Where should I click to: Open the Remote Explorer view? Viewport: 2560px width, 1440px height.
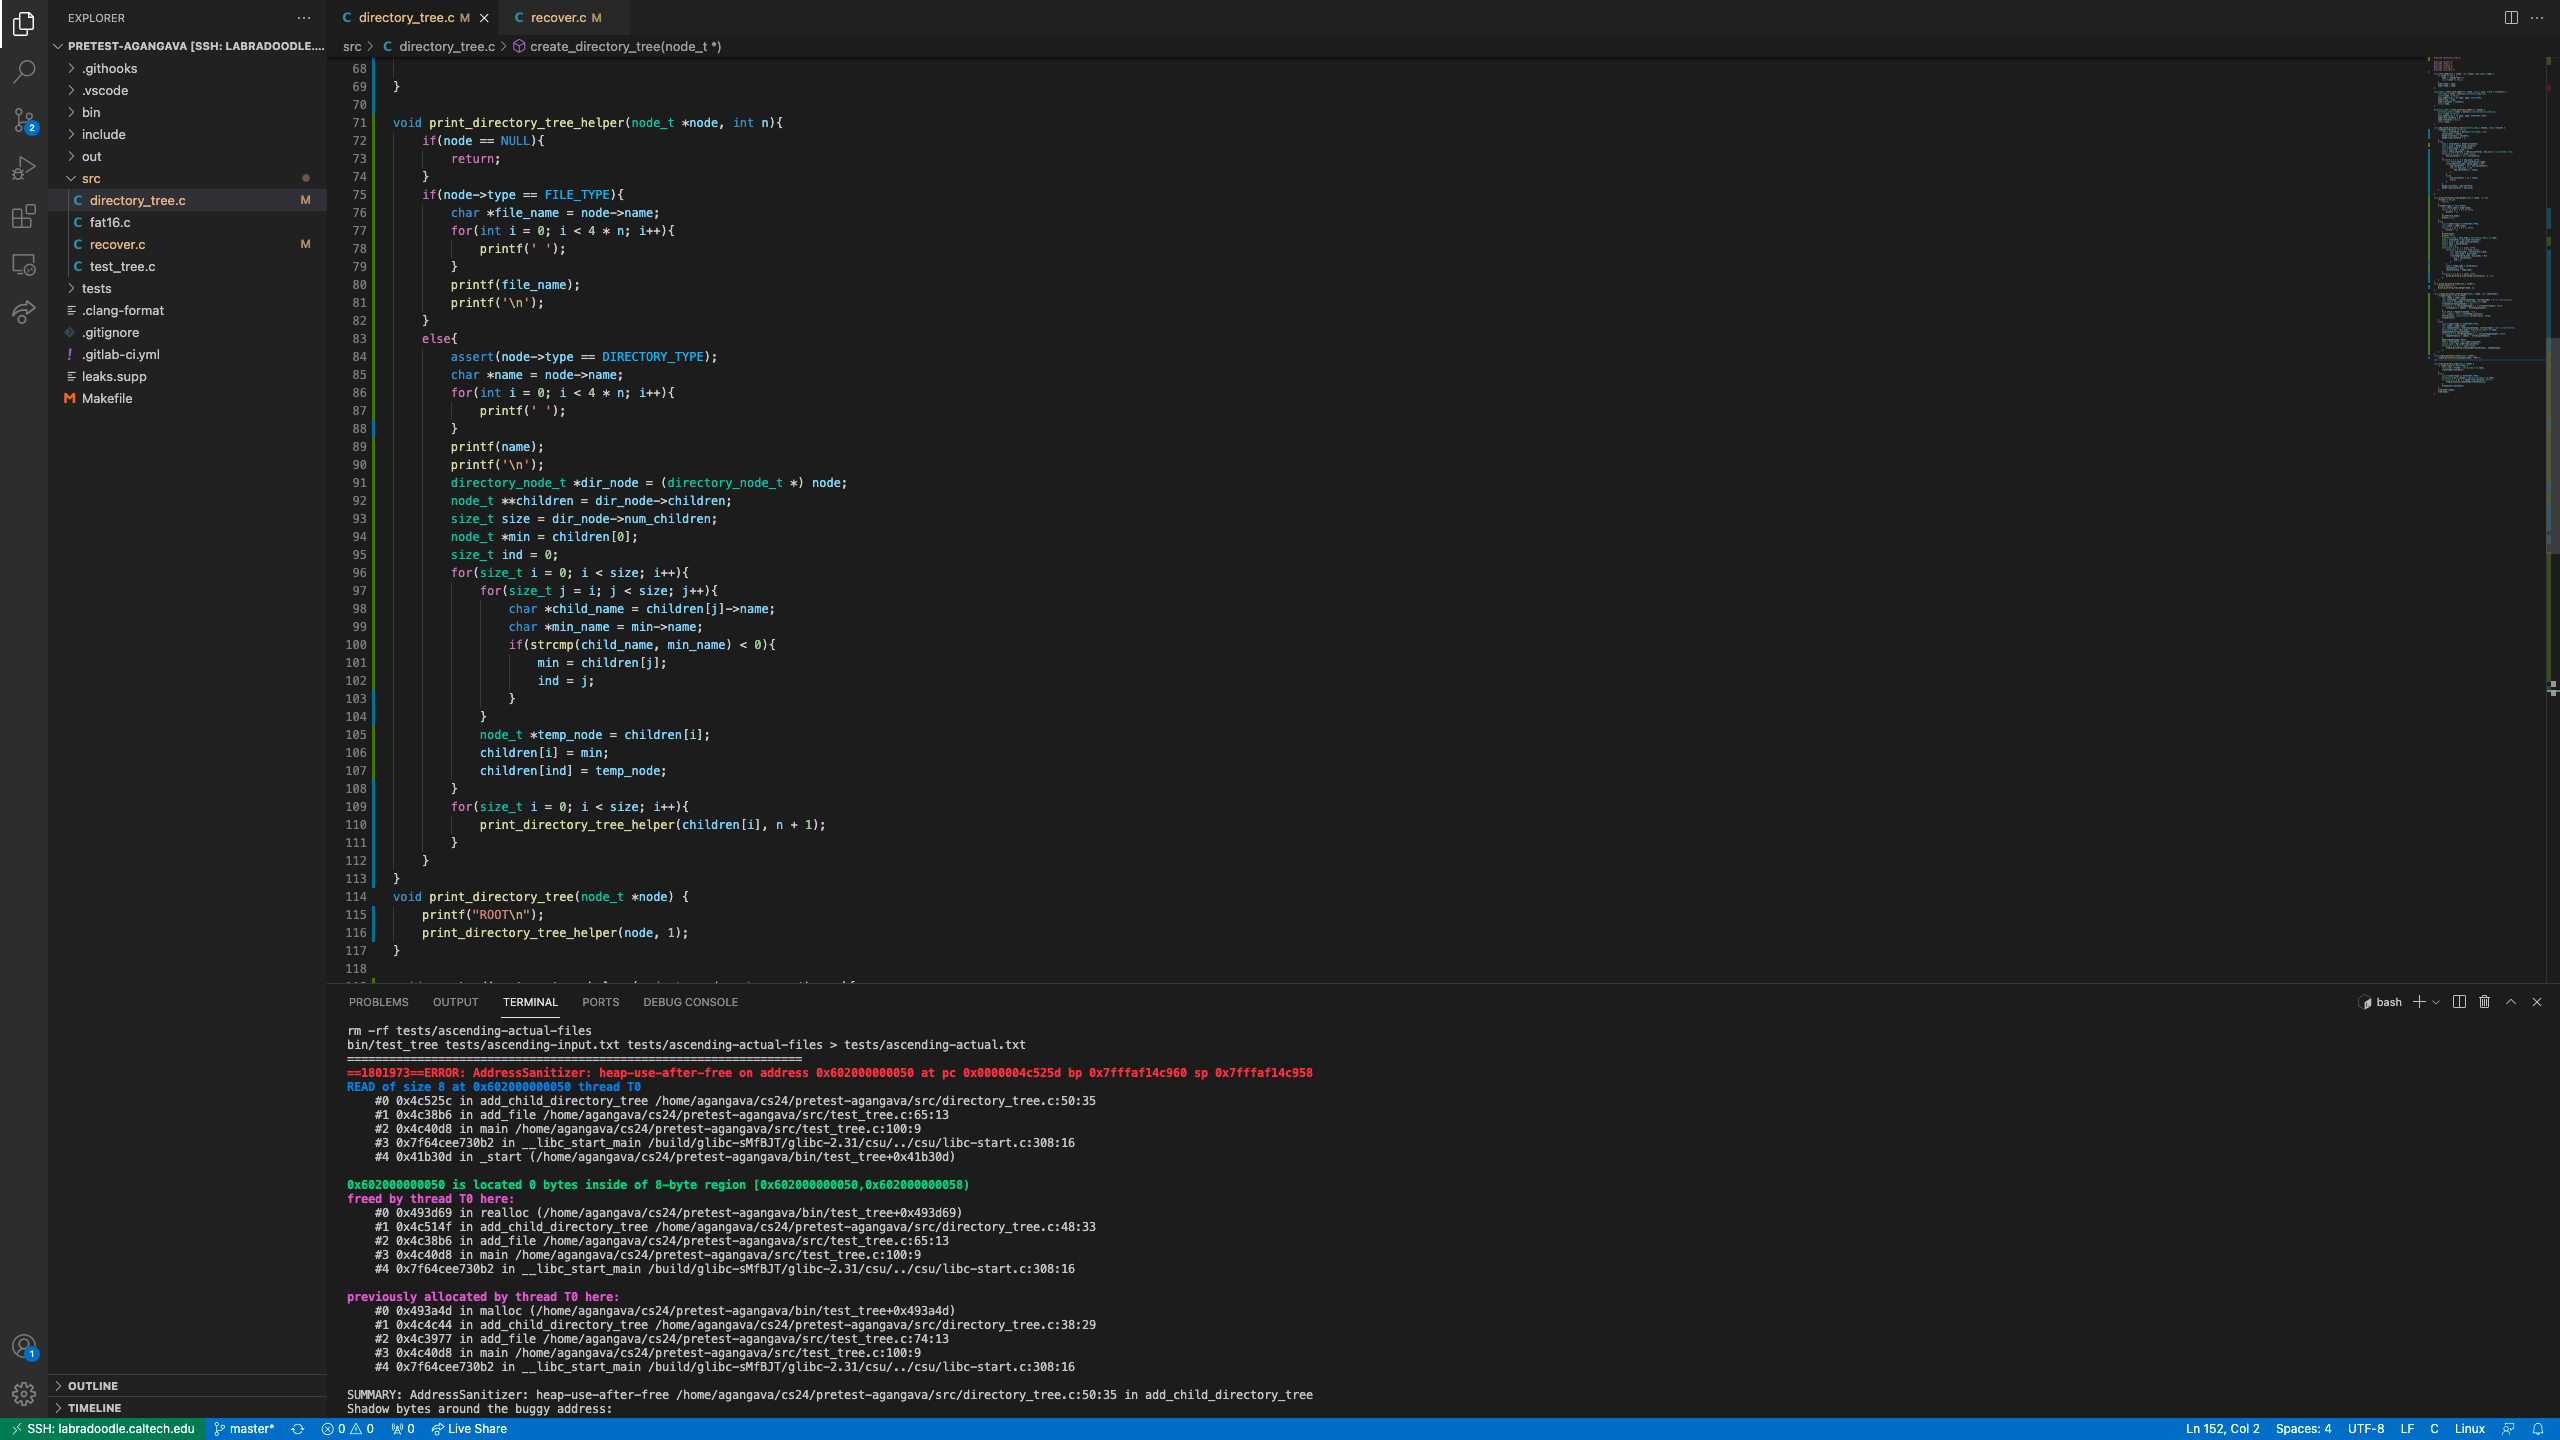(24, 265)
